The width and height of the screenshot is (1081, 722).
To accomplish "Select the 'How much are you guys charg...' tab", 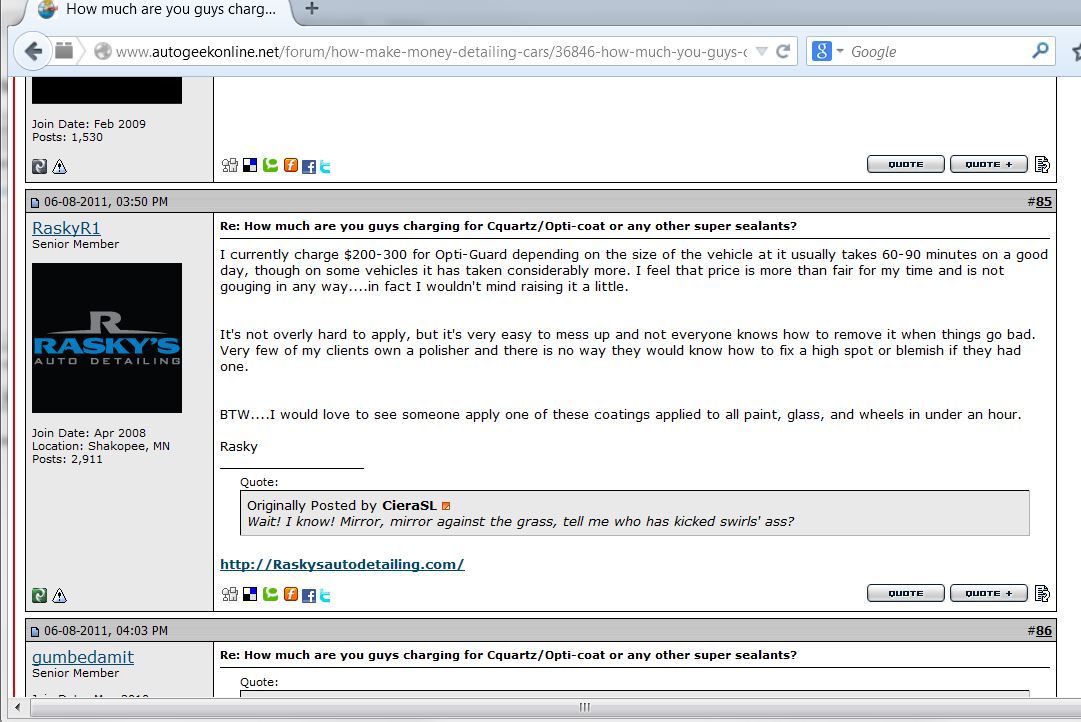I will (160, 10).
